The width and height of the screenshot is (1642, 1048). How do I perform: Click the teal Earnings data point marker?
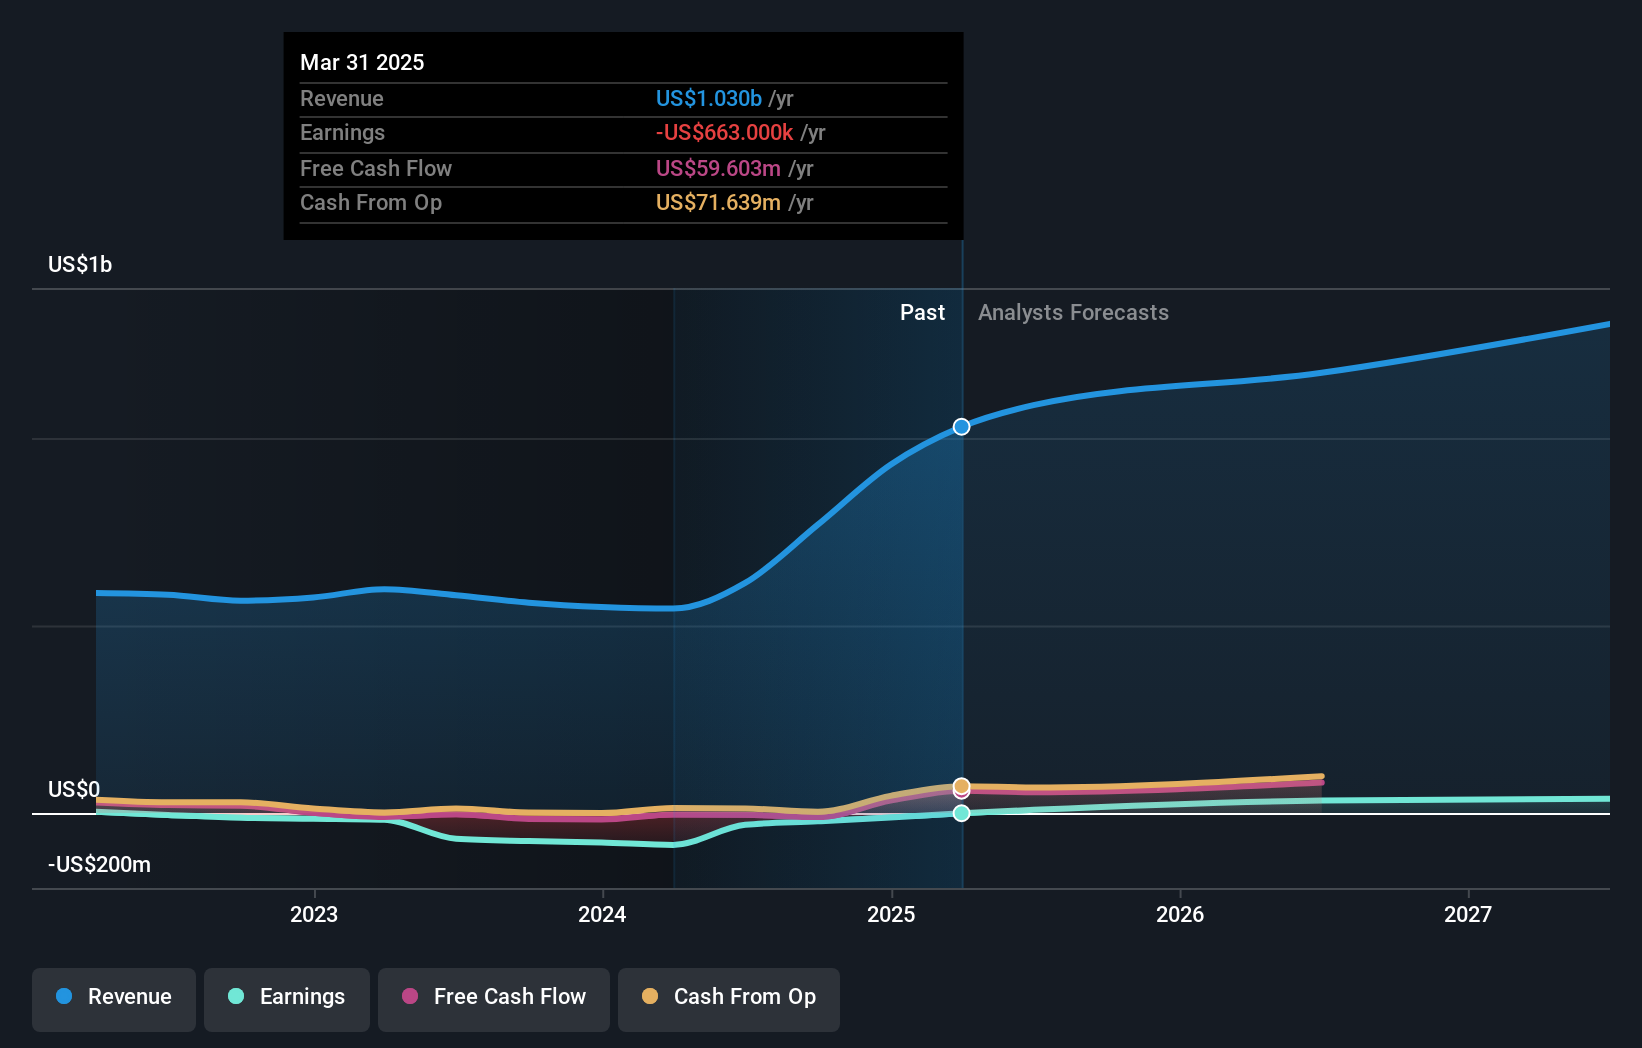click(x=961, y=813)
